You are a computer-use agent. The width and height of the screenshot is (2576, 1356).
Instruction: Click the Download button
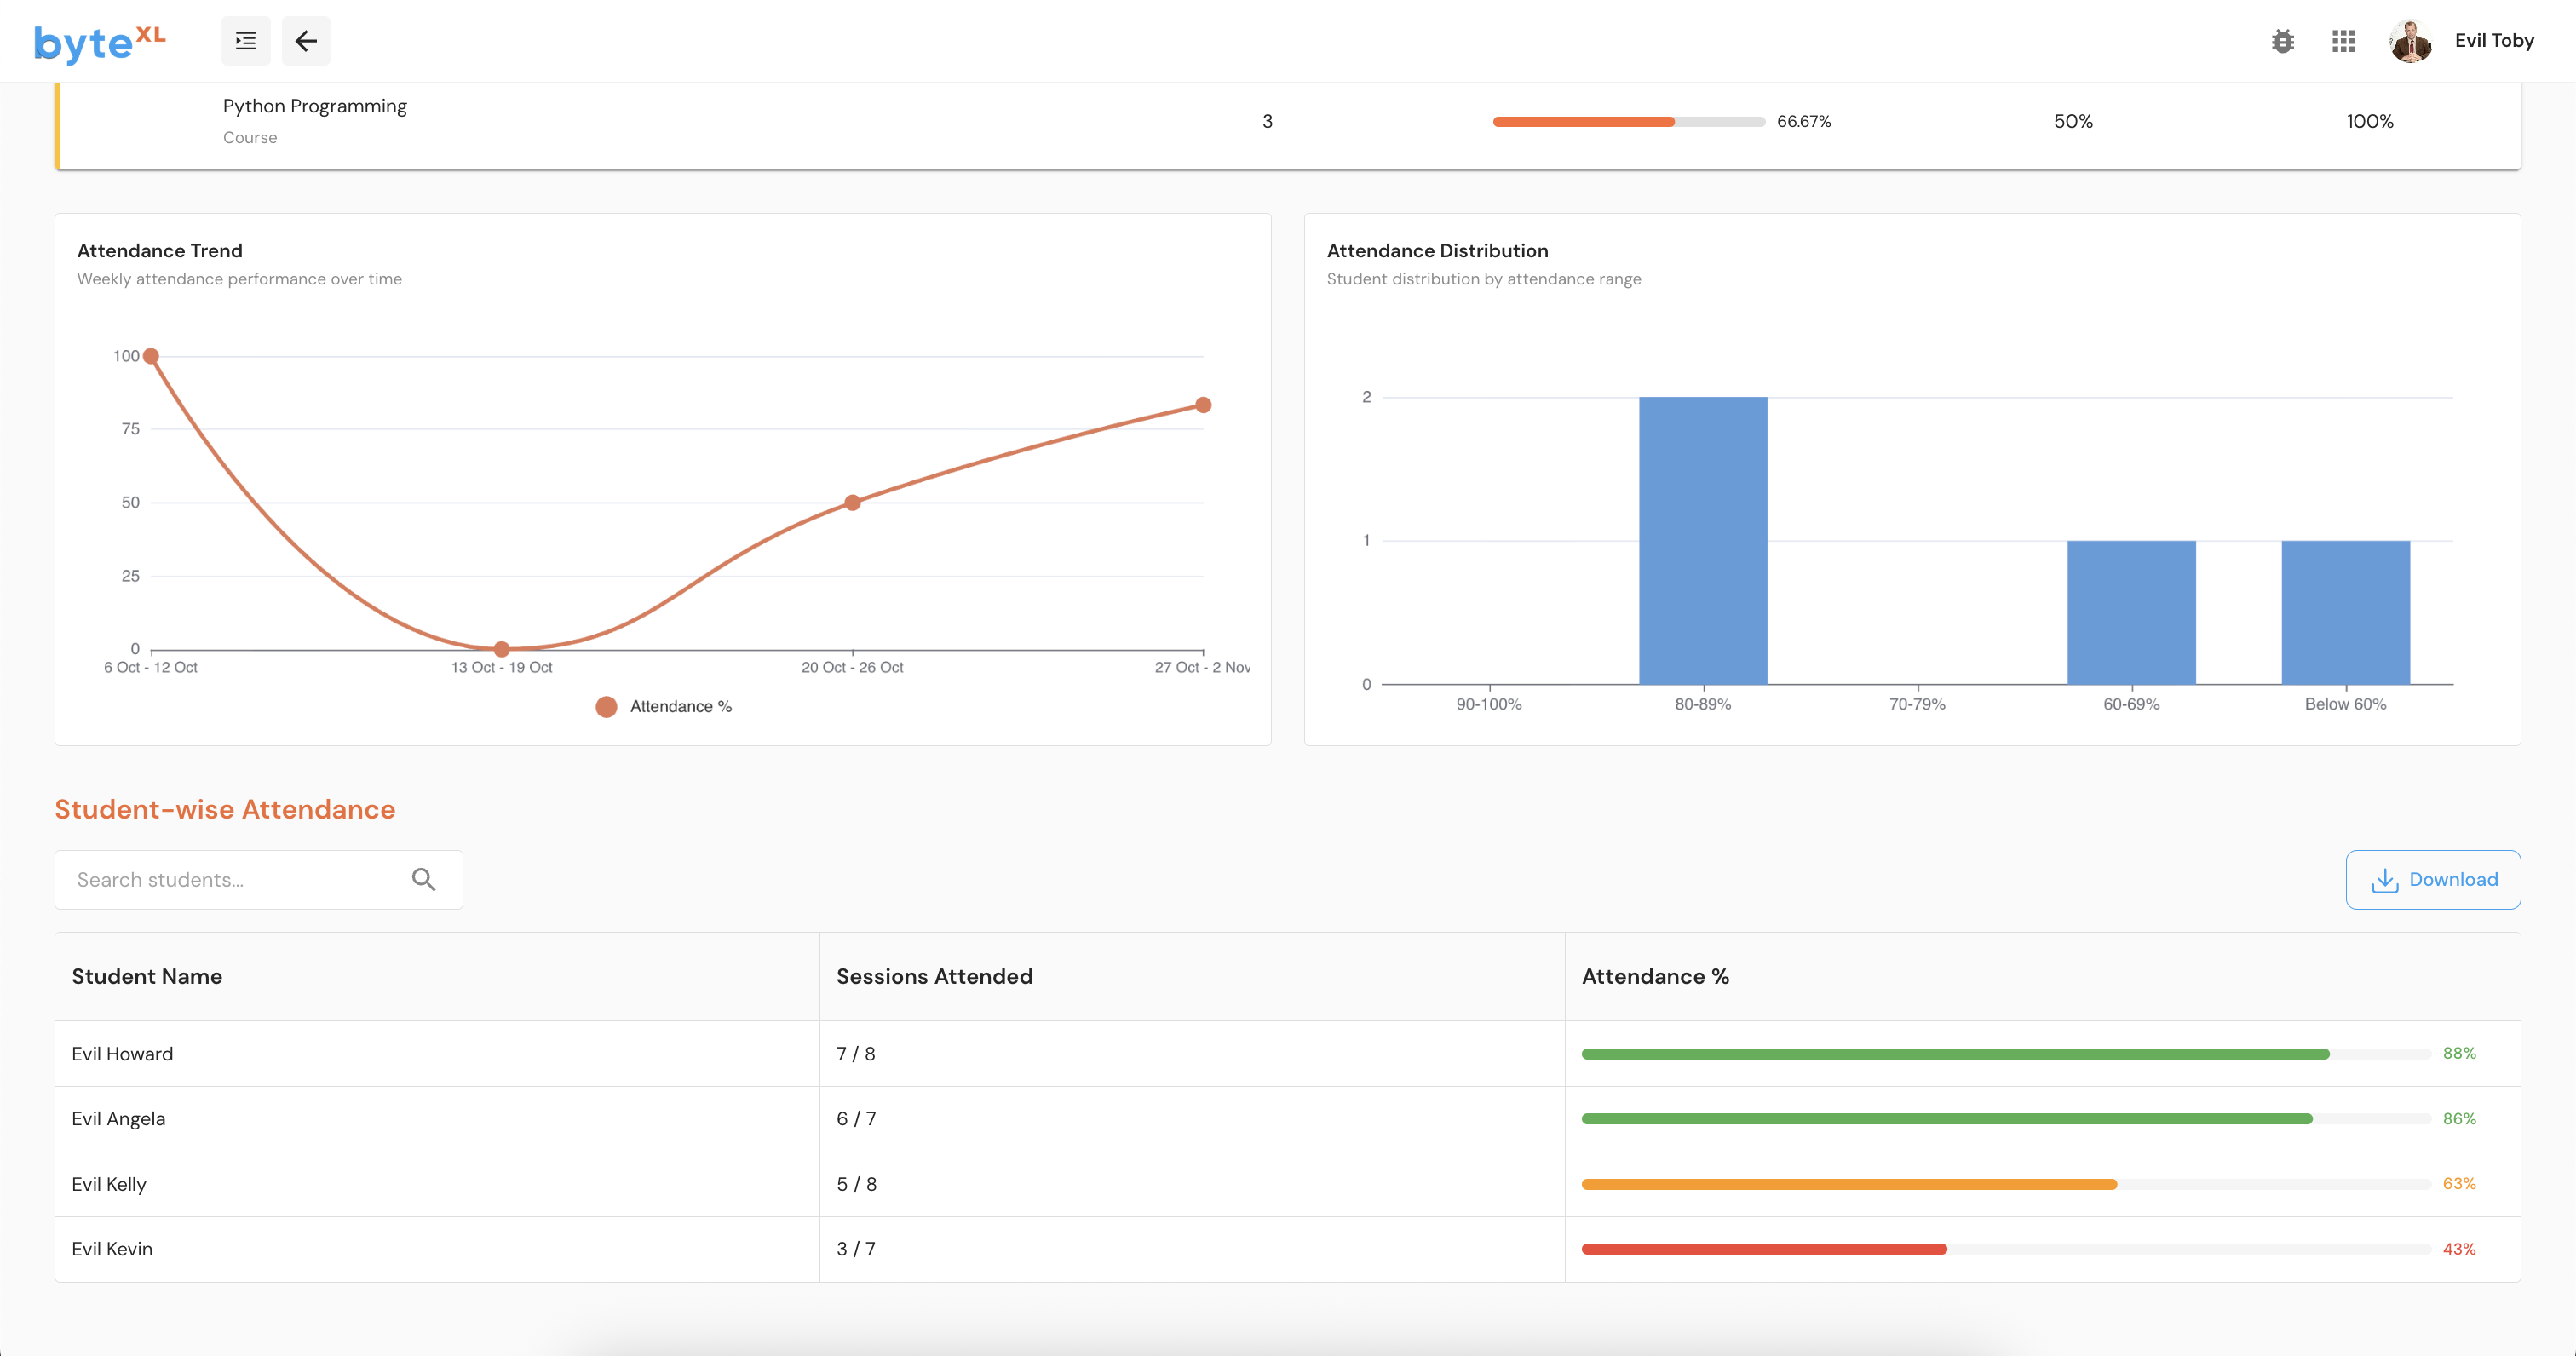click(x=2432, y=880)
